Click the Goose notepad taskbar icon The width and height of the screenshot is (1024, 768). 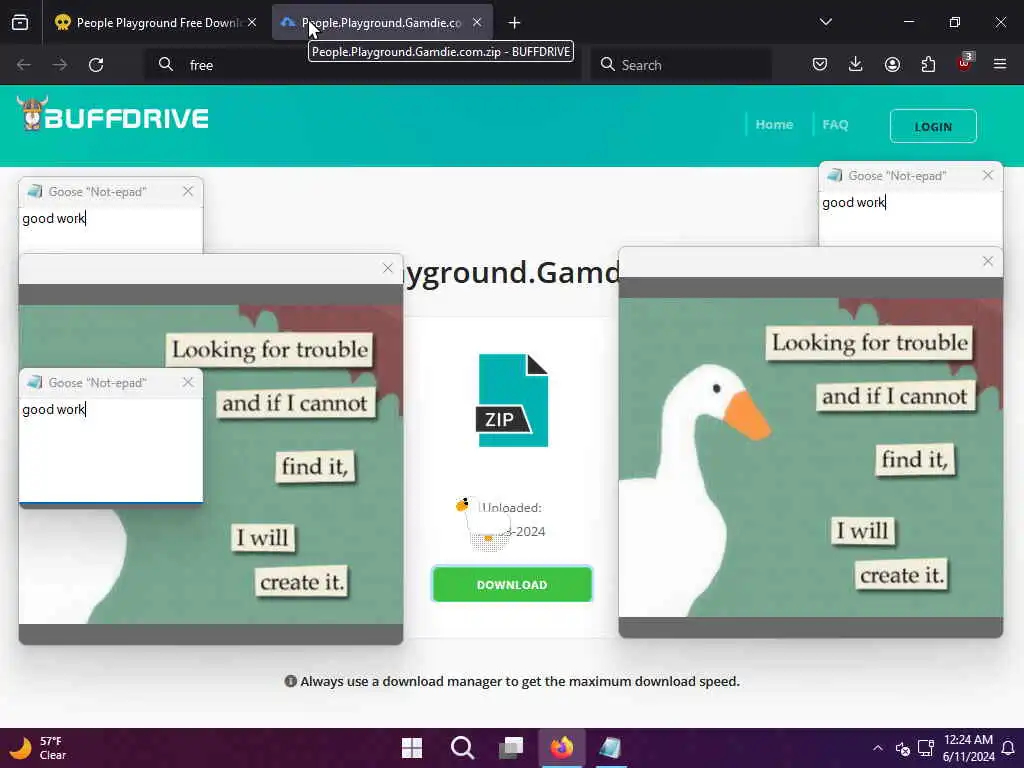point(611,748)
